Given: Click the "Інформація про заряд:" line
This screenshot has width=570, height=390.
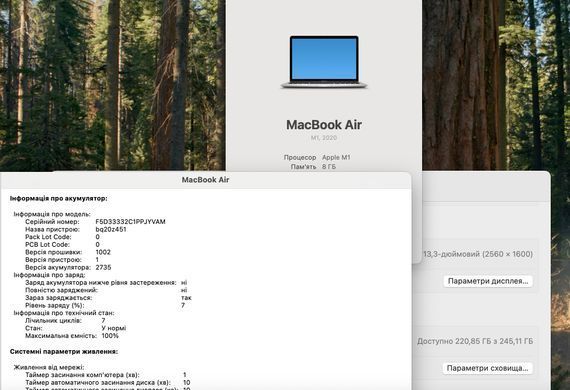Looking at the screenshot, I should (x=49, y=275).
